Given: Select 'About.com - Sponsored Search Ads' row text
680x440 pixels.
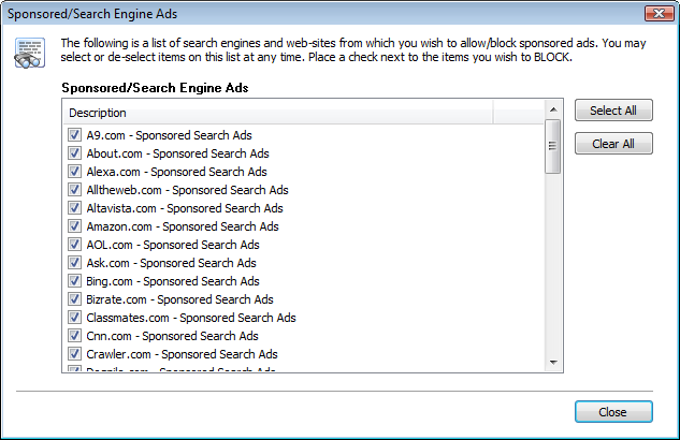Looking at the screenshot, I should [x=178, y=153].
